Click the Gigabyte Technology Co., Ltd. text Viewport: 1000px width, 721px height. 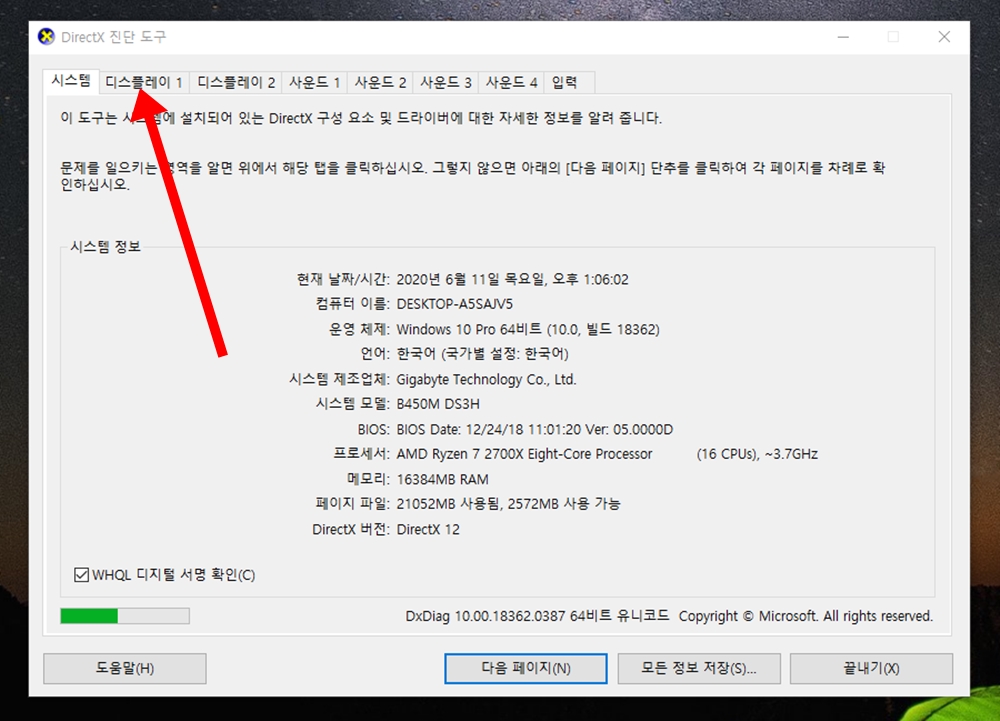486,379
